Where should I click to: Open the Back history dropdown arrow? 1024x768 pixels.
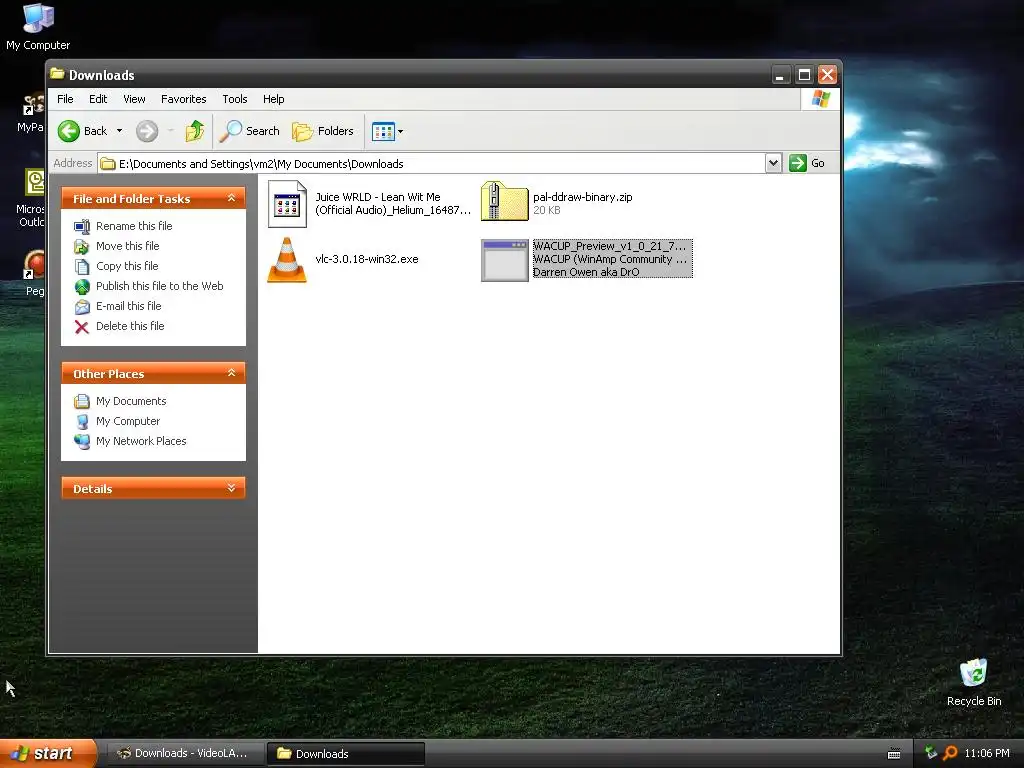pyautogui.click(x=120, y=131)
